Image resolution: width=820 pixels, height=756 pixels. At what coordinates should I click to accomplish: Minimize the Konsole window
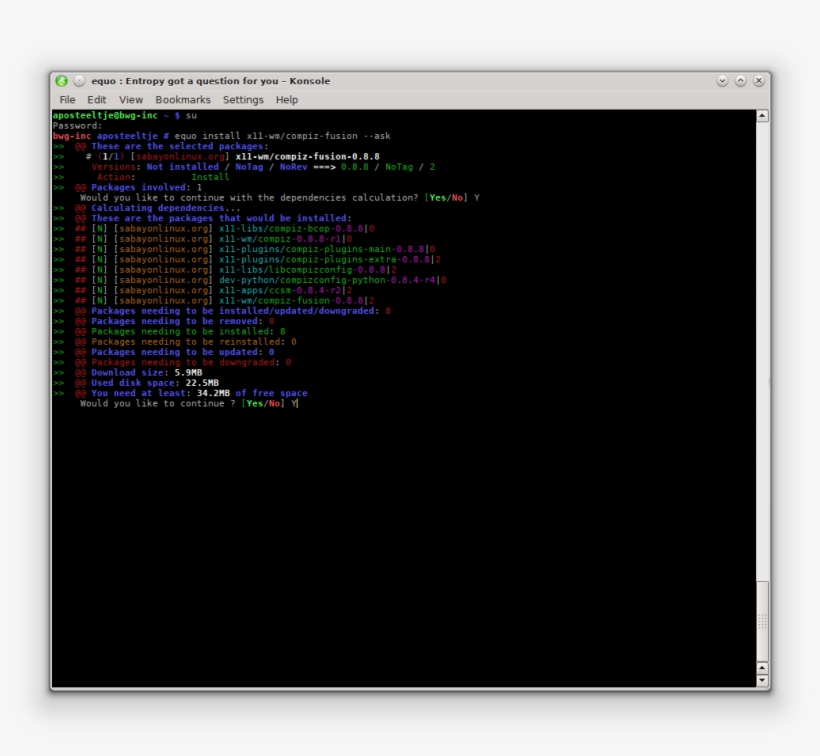point(721,80)
